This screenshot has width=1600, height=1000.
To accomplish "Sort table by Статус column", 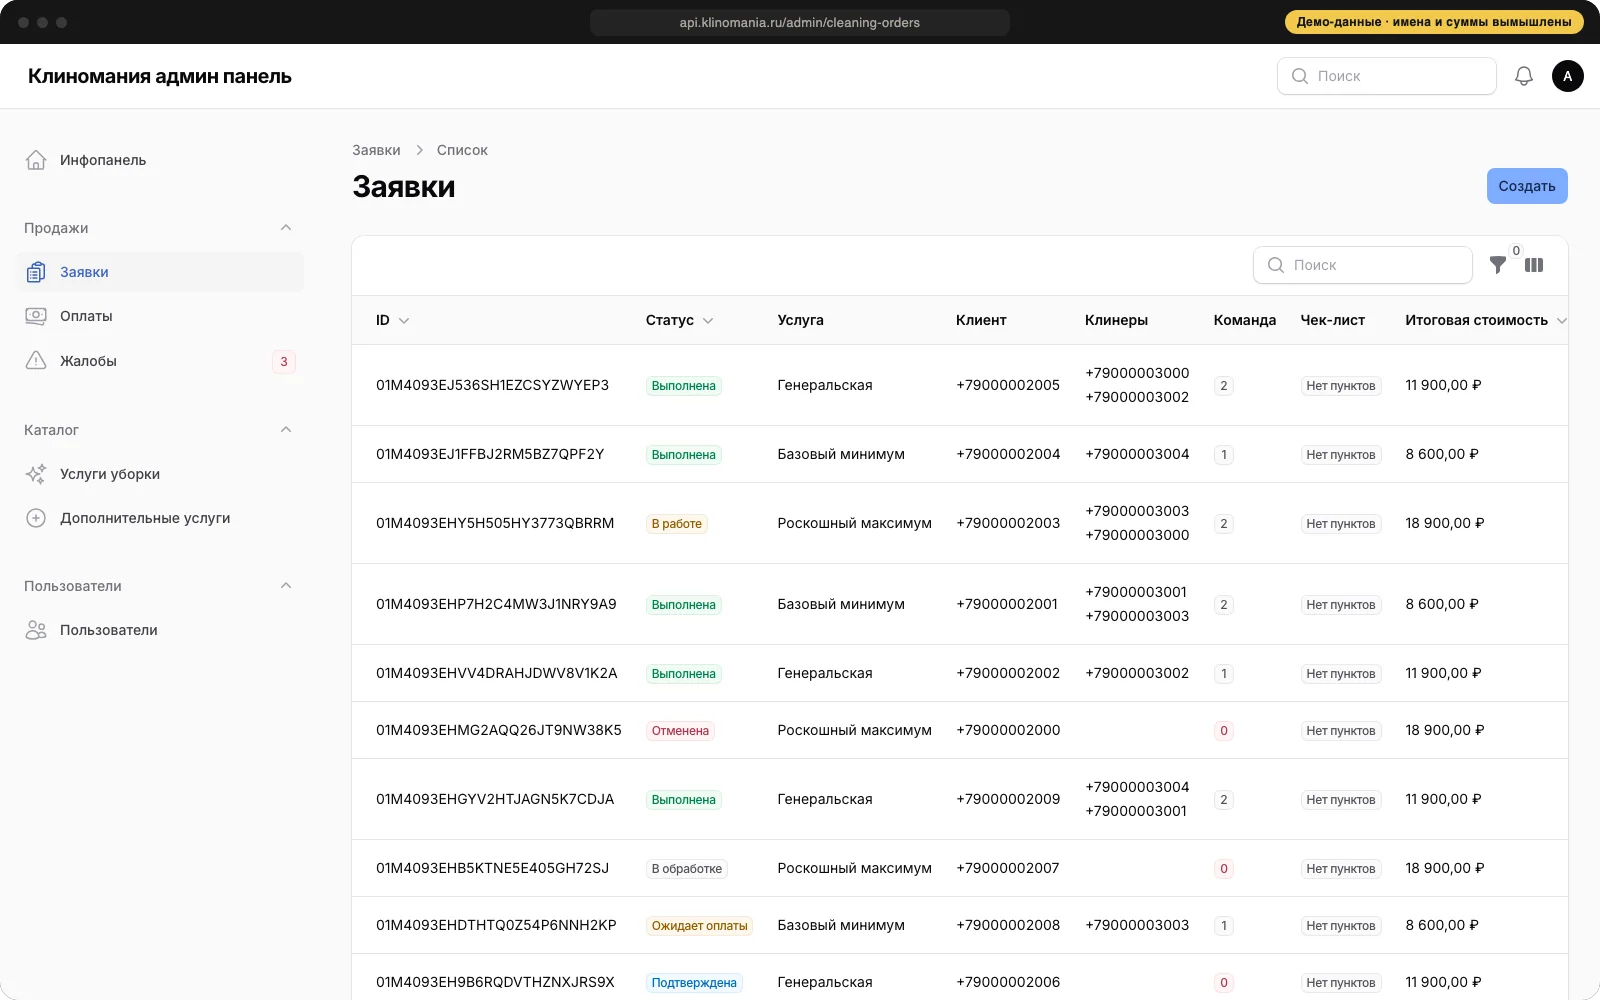I will (x=679, y=320).
